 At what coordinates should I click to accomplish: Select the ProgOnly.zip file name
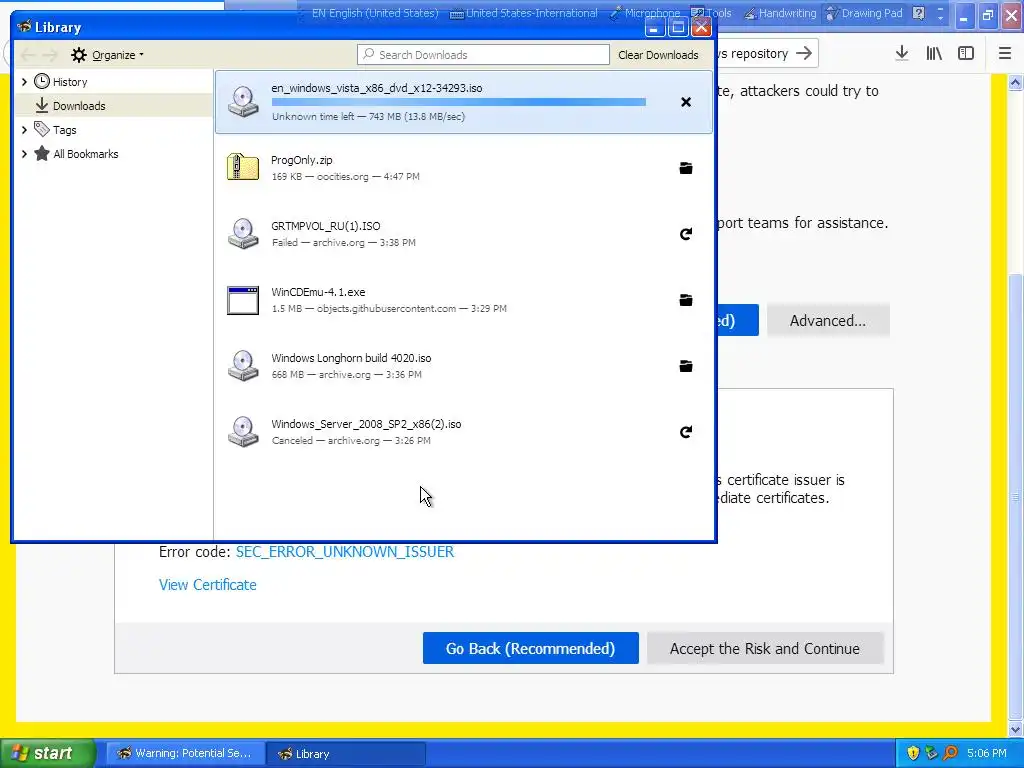pos(302,160)
